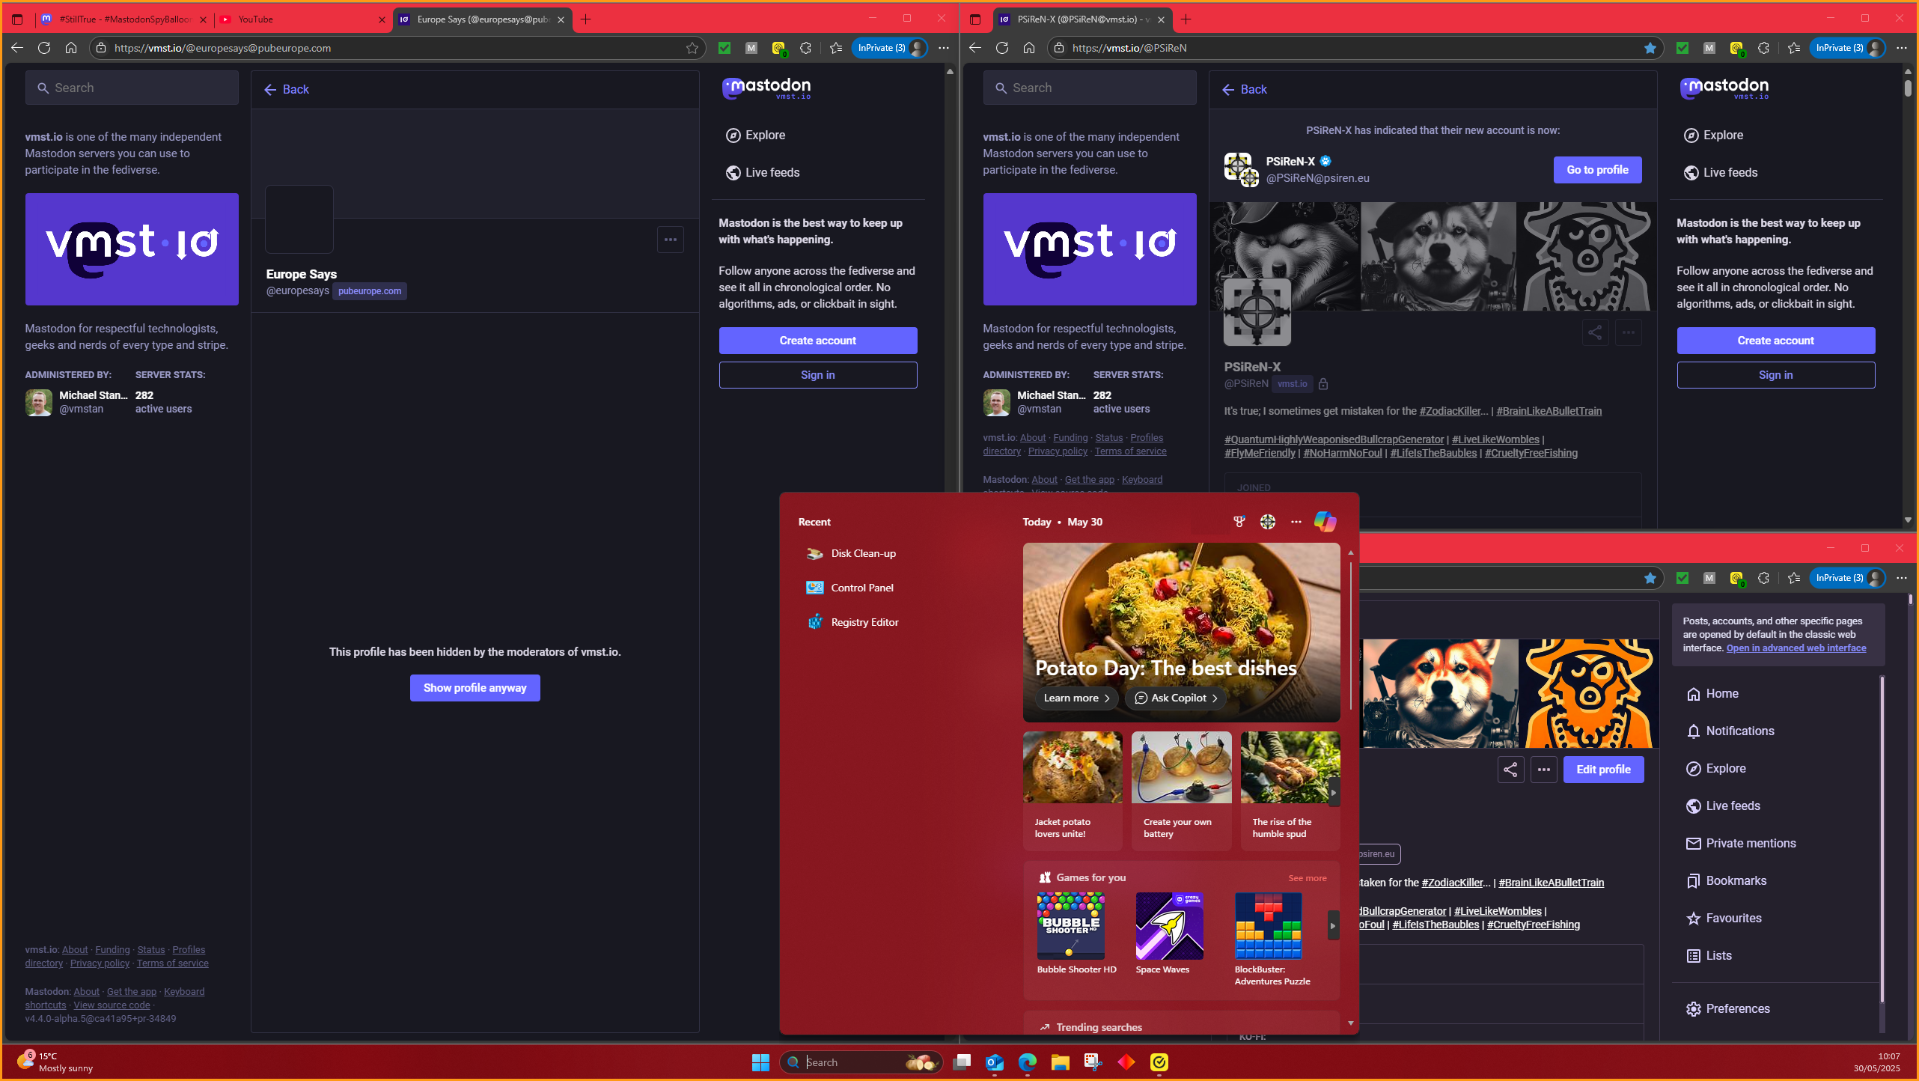
Task: Click the Mastodon search field in the Europe Says window
Action: coord(132,88)
